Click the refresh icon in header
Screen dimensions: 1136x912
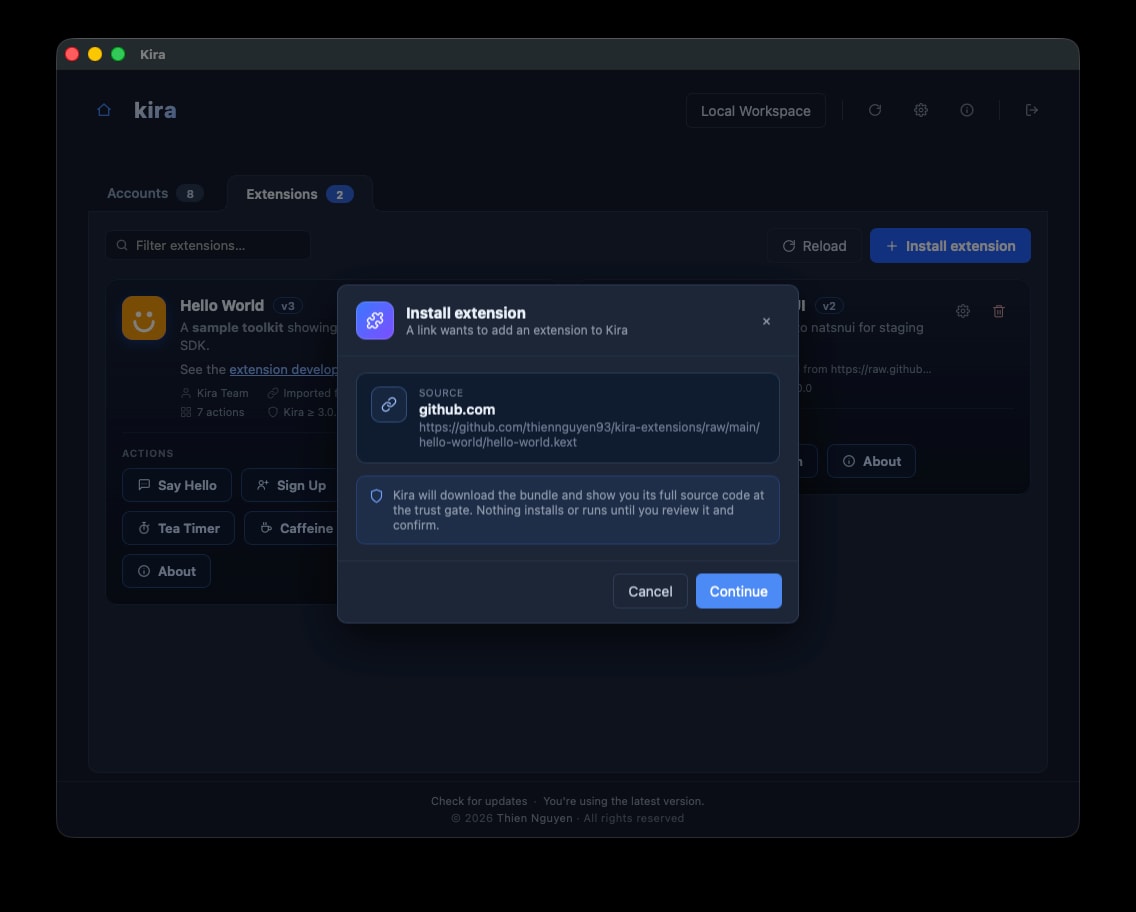tap(874, 110)
